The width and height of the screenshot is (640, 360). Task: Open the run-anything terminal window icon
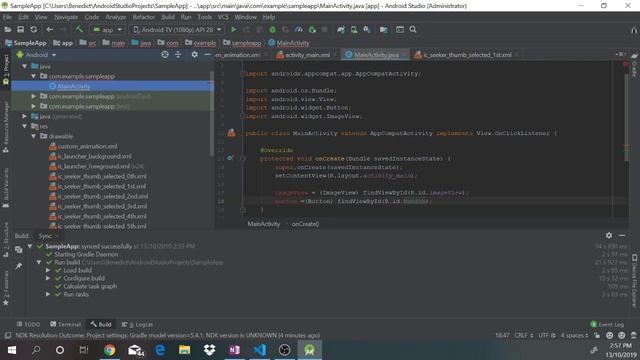[400, 30]
